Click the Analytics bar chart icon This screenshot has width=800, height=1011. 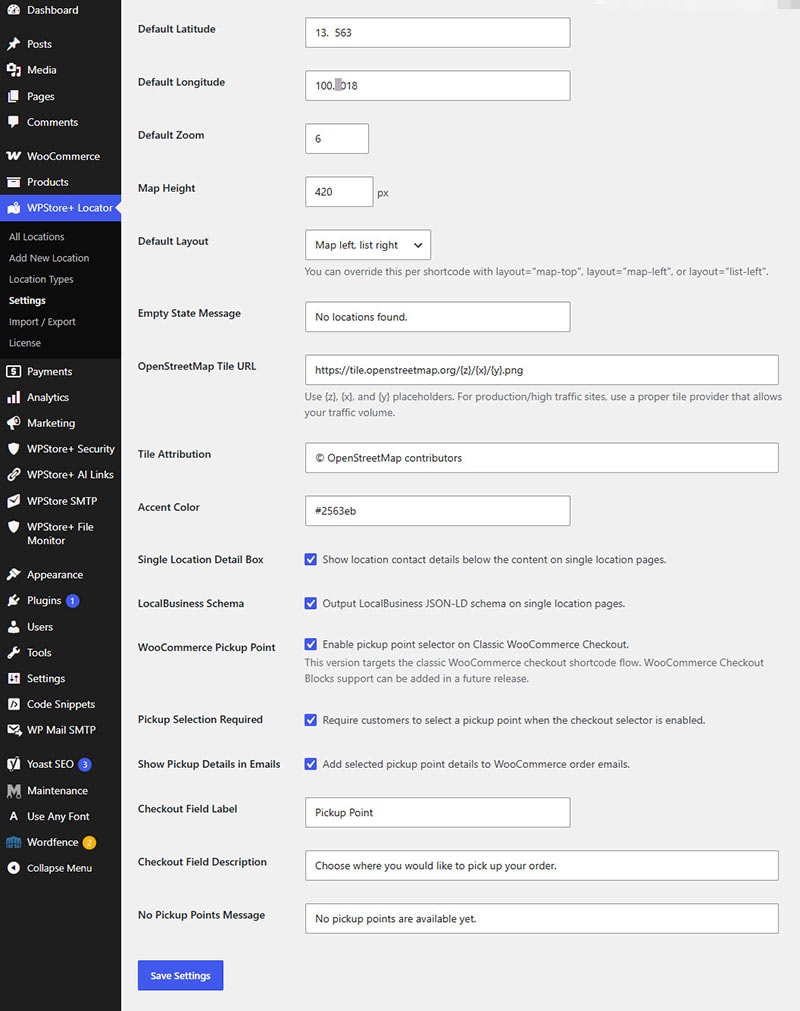[14, 397]
